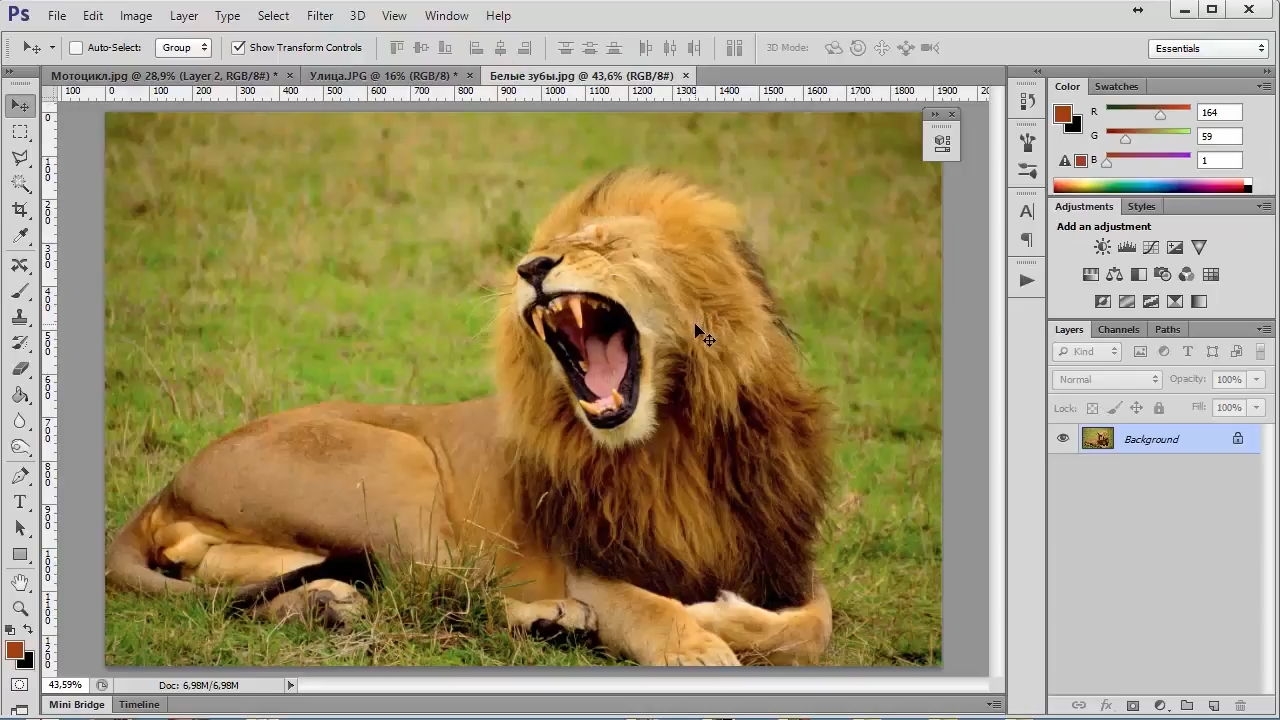The width and height of the screenshot is (1280, 720).
Task: Switch to the Улица.JPG document tab
Action: (384, 76)
